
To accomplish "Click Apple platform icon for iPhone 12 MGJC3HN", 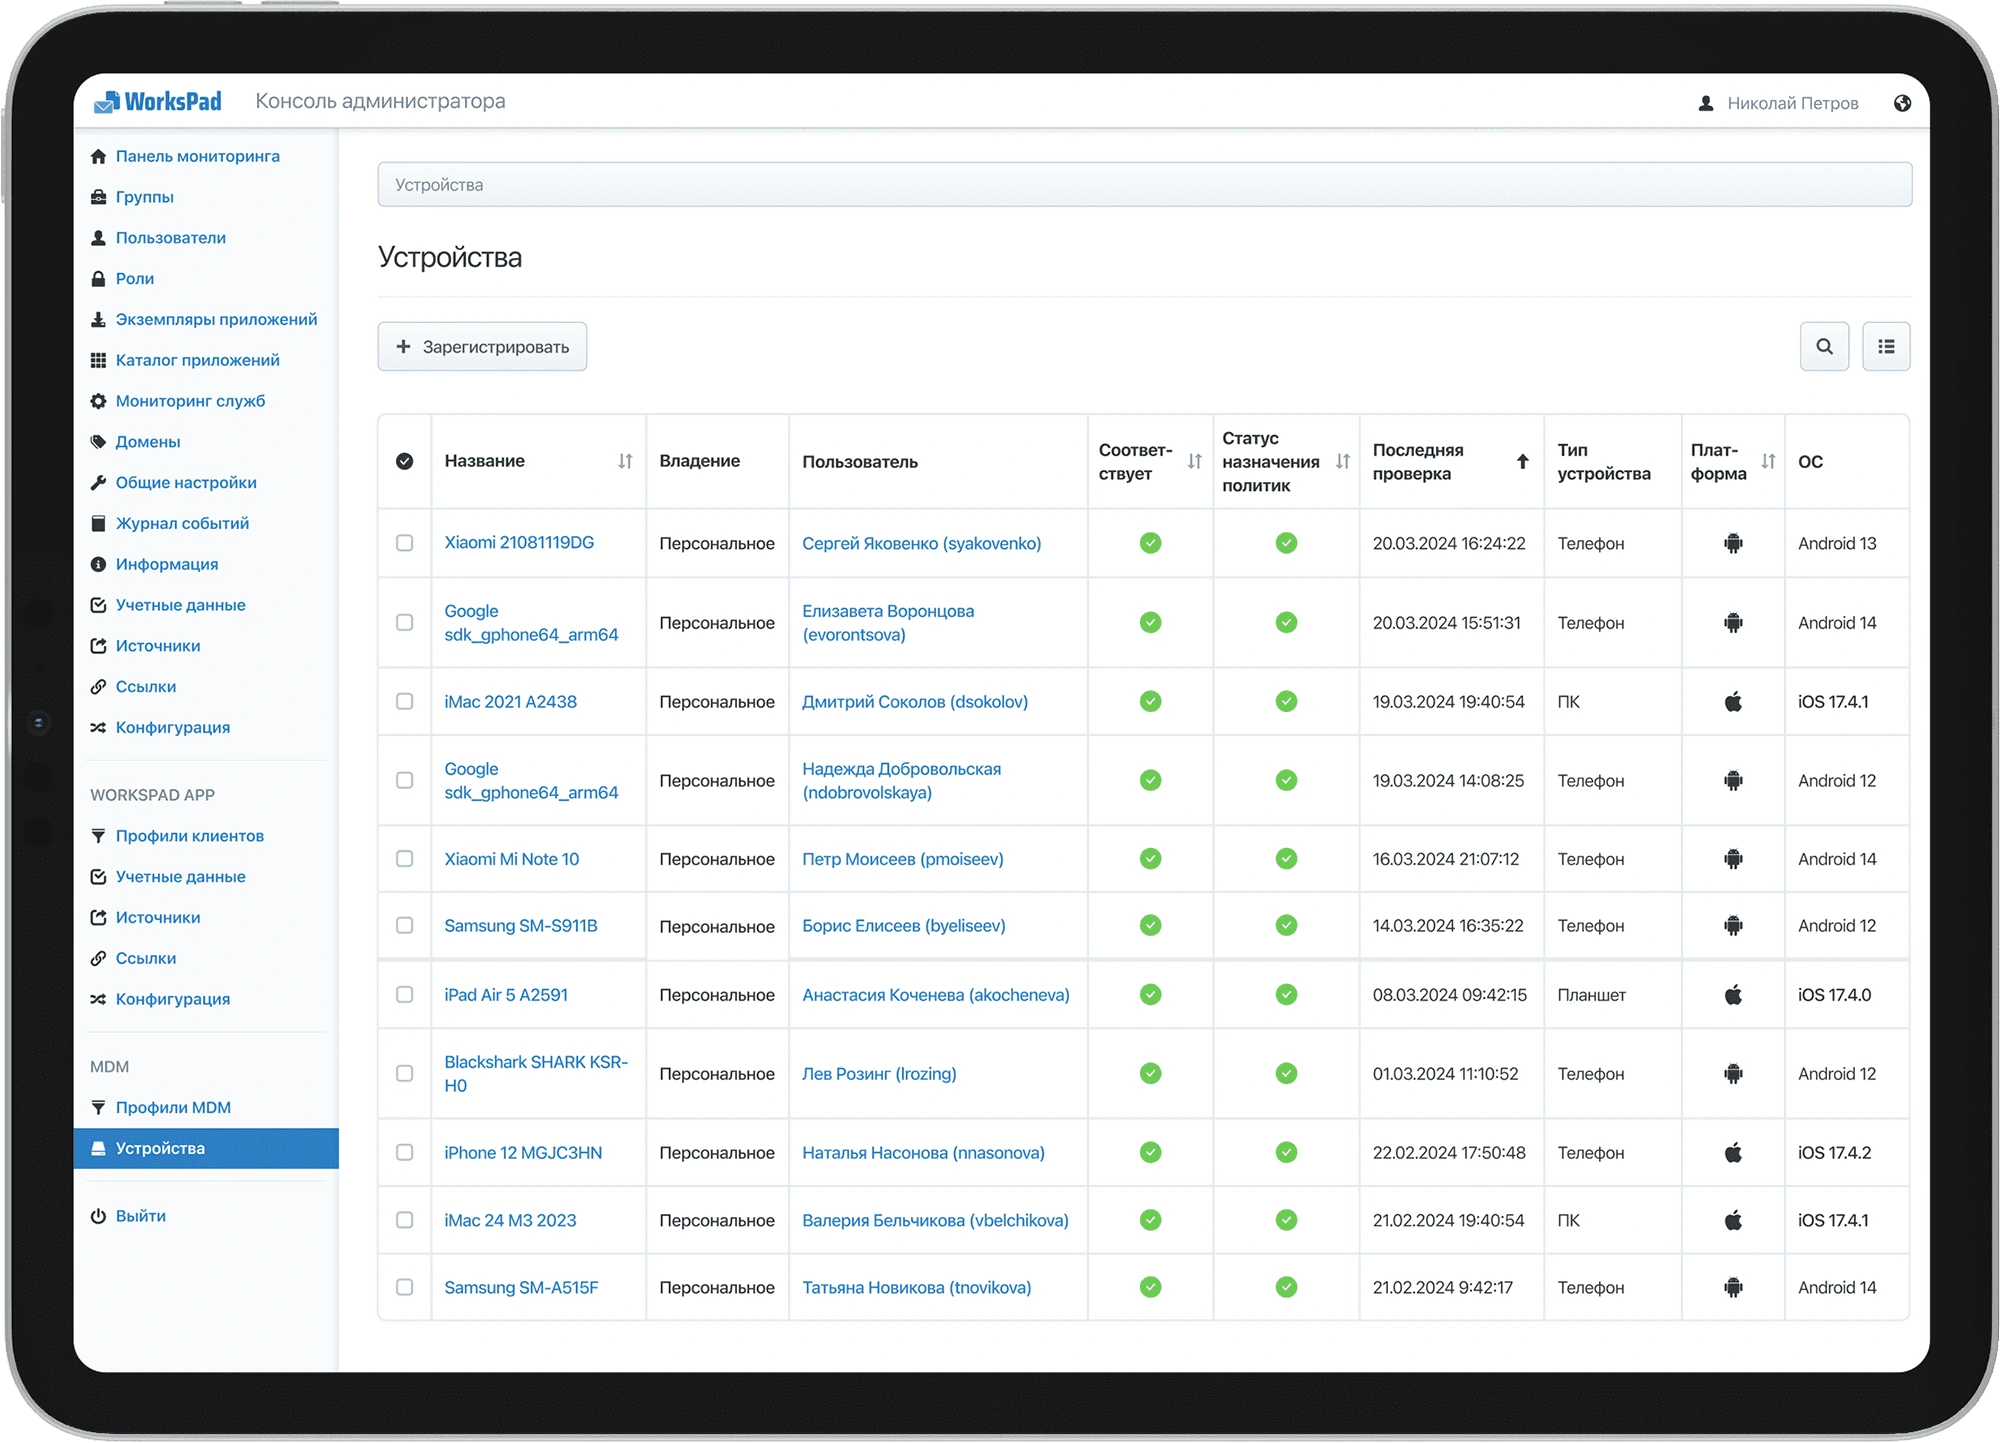I will point(1733,1152).
